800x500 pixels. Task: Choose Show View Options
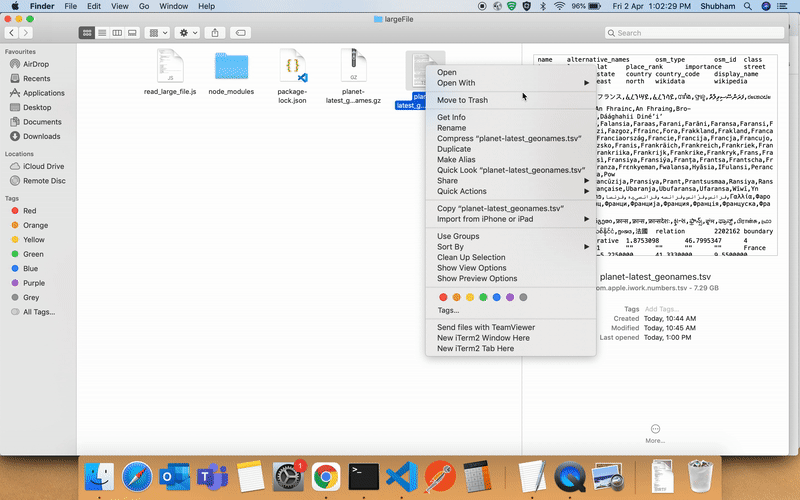pos(511,268)
